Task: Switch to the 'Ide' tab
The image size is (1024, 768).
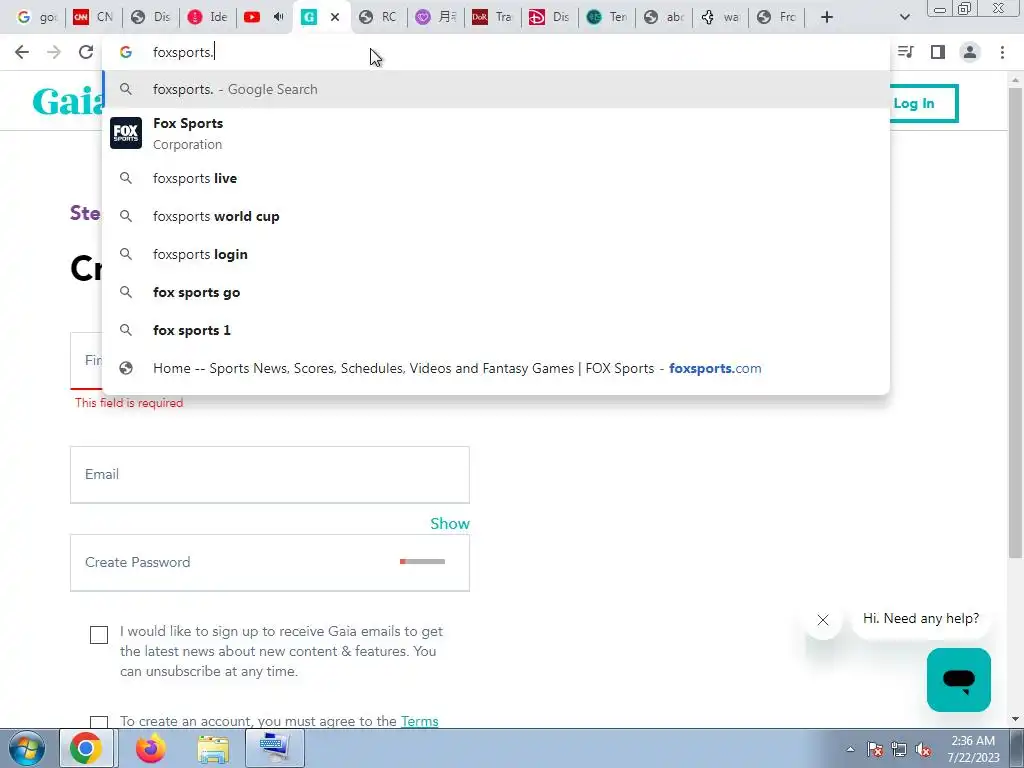Action: point(208,17)
